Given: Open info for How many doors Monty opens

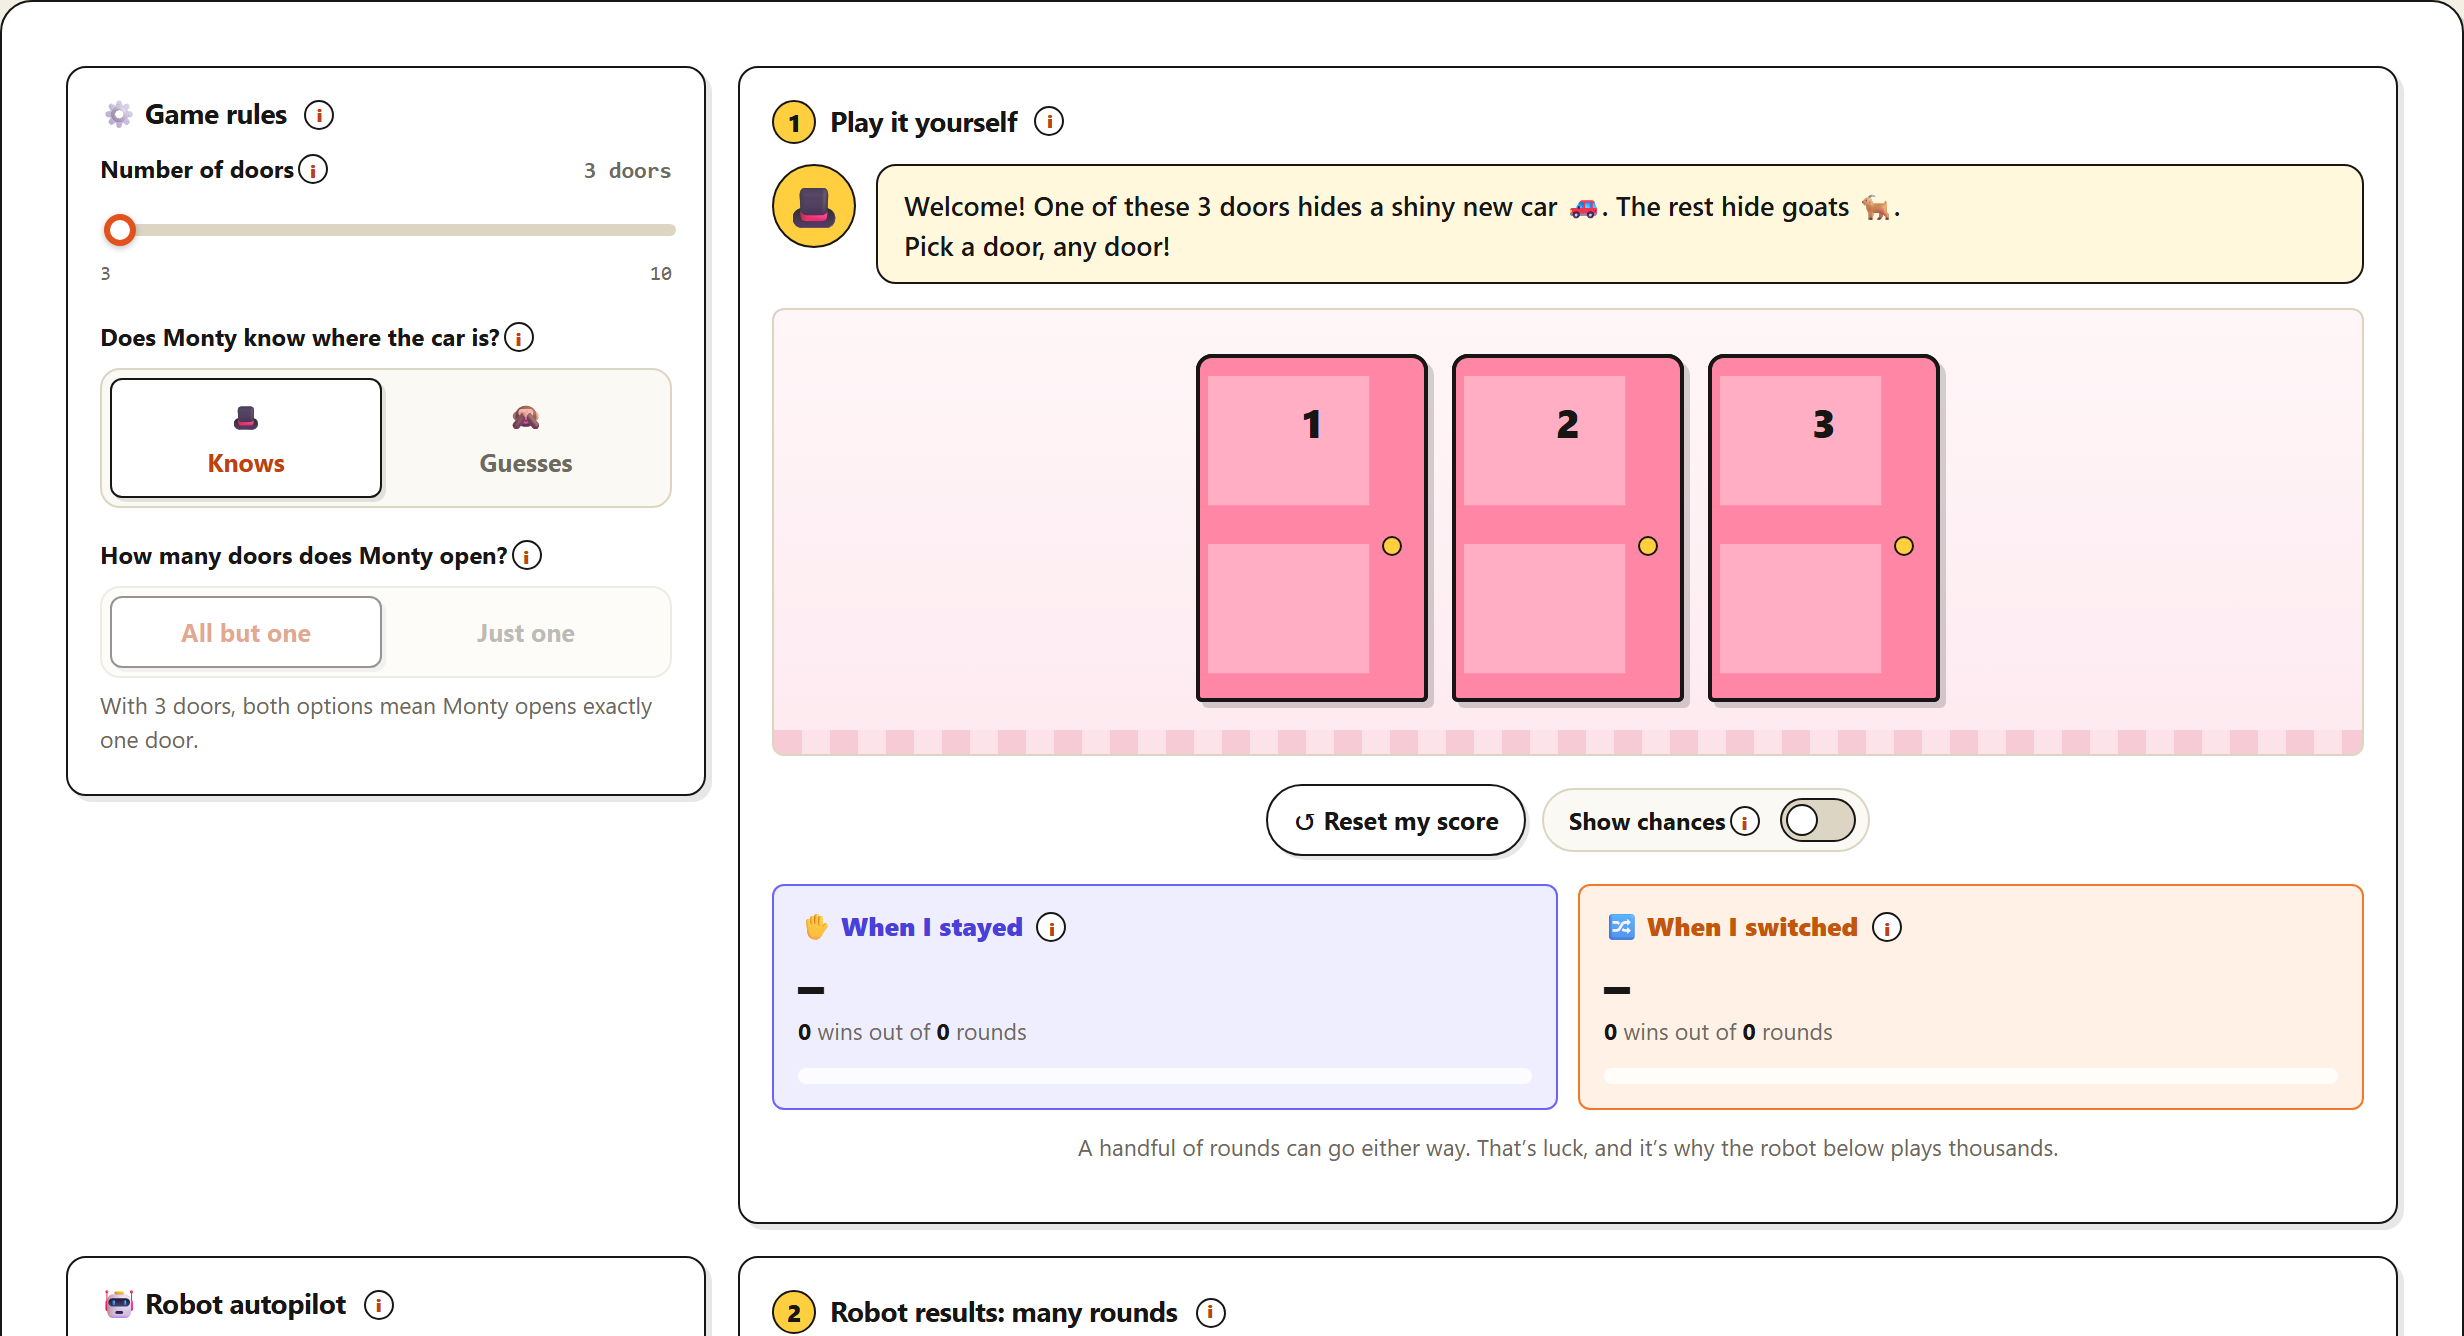Looking at the screenshot, I should point(527,556).
